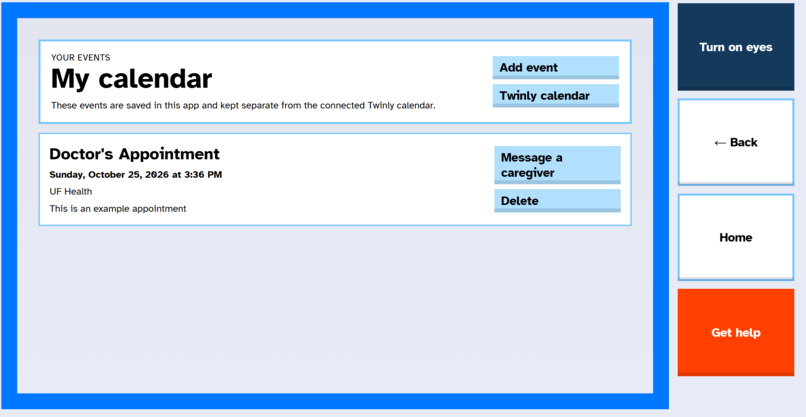806x417 pixels.
Task: Message a caregiver about Doctor's Appointment
Action: (557, 165)
